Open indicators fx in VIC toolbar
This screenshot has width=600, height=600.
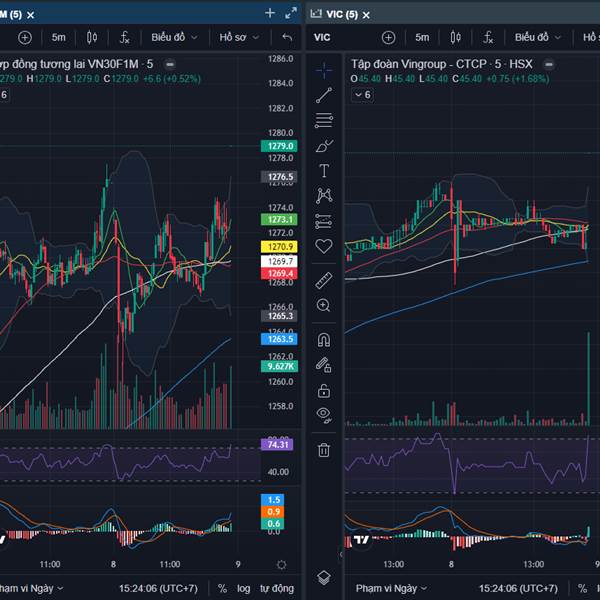(488, 38)
